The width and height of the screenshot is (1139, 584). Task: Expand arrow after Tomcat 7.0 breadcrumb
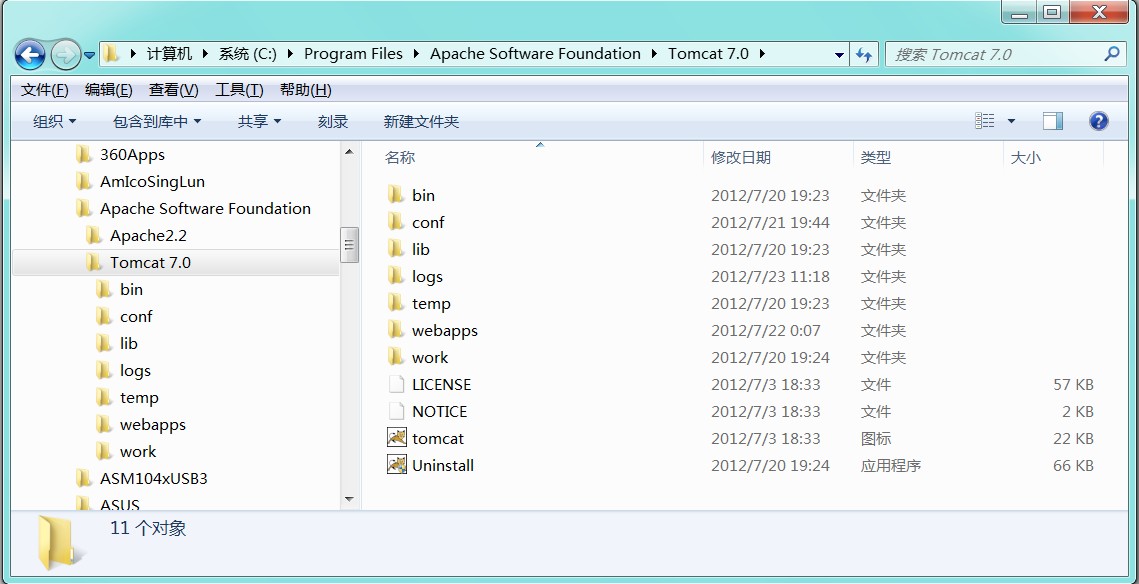[761, 54]
